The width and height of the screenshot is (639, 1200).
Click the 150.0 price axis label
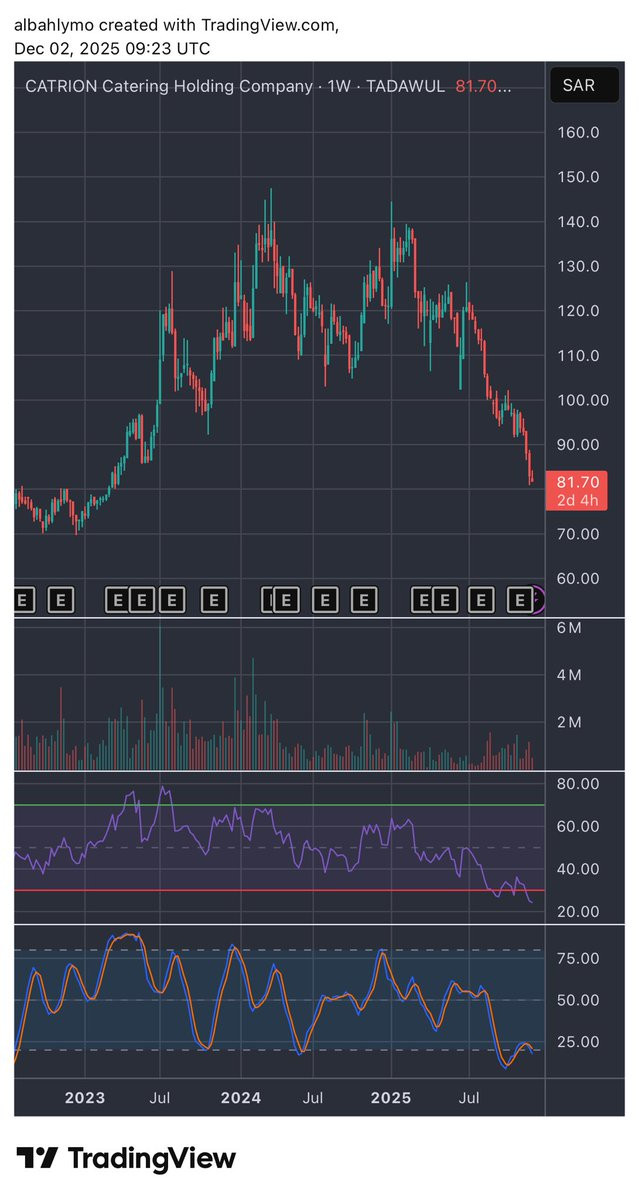click(577, 177)
